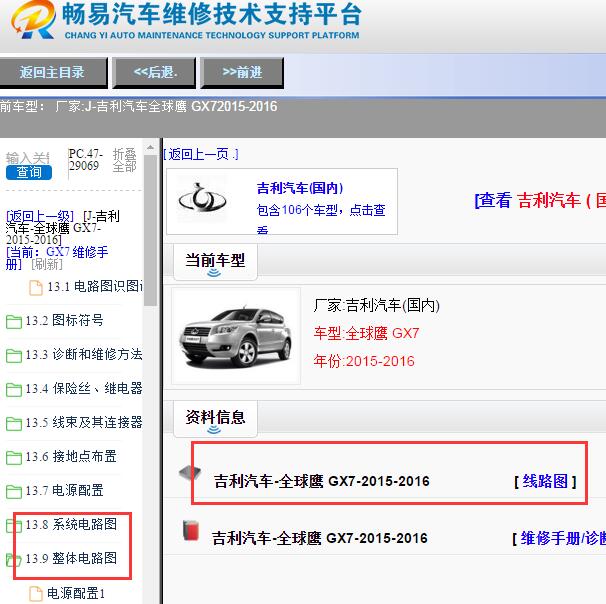Viewport: 606px width, 604px height.
Task: Click document icon for 13.1 电路图识图
Action: 36,288
